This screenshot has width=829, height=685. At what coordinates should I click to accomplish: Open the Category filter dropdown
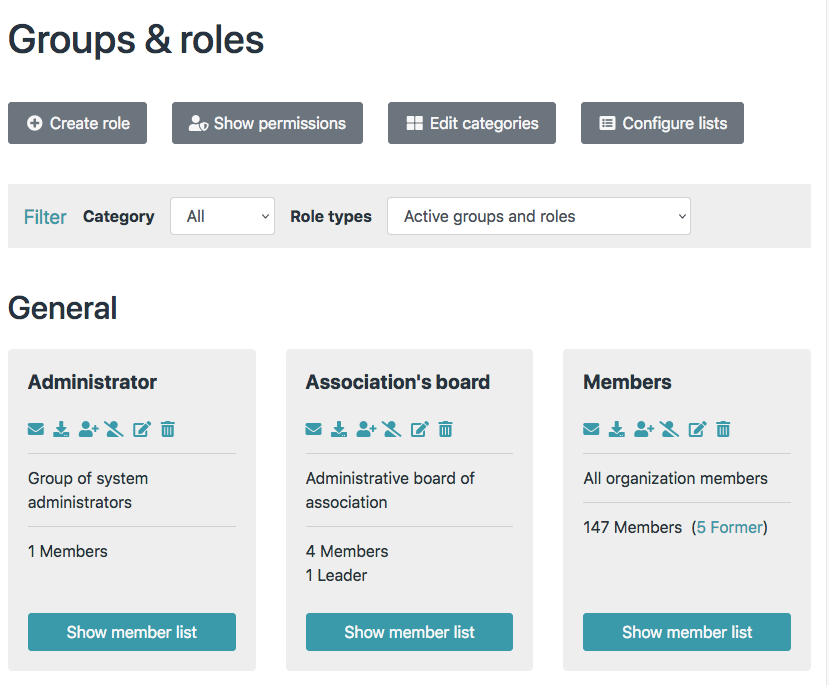click(x=222, y=216)
